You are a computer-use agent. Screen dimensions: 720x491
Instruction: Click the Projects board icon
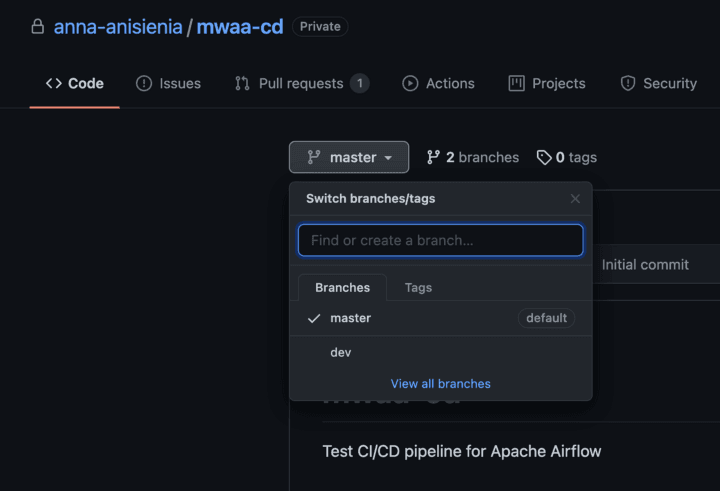517,84
